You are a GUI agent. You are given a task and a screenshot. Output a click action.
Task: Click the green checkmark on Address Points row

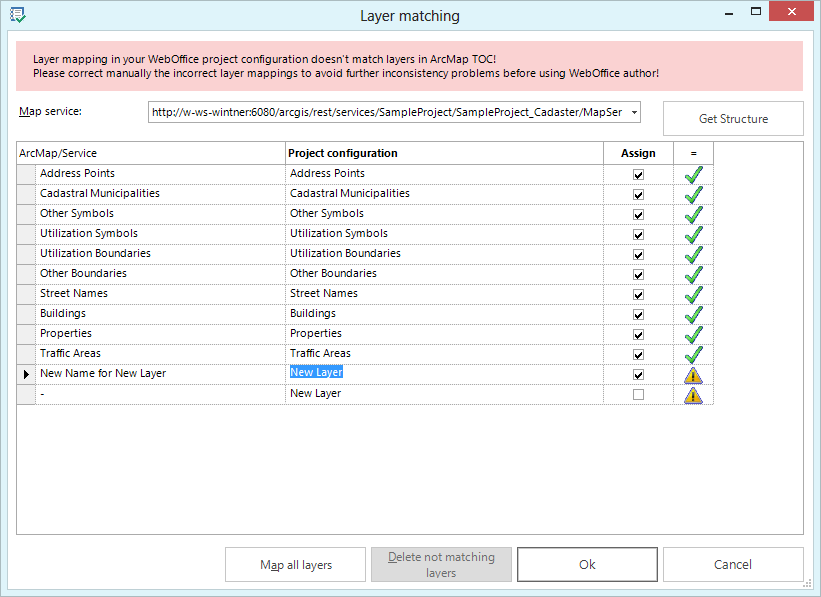tap(693, 173)
